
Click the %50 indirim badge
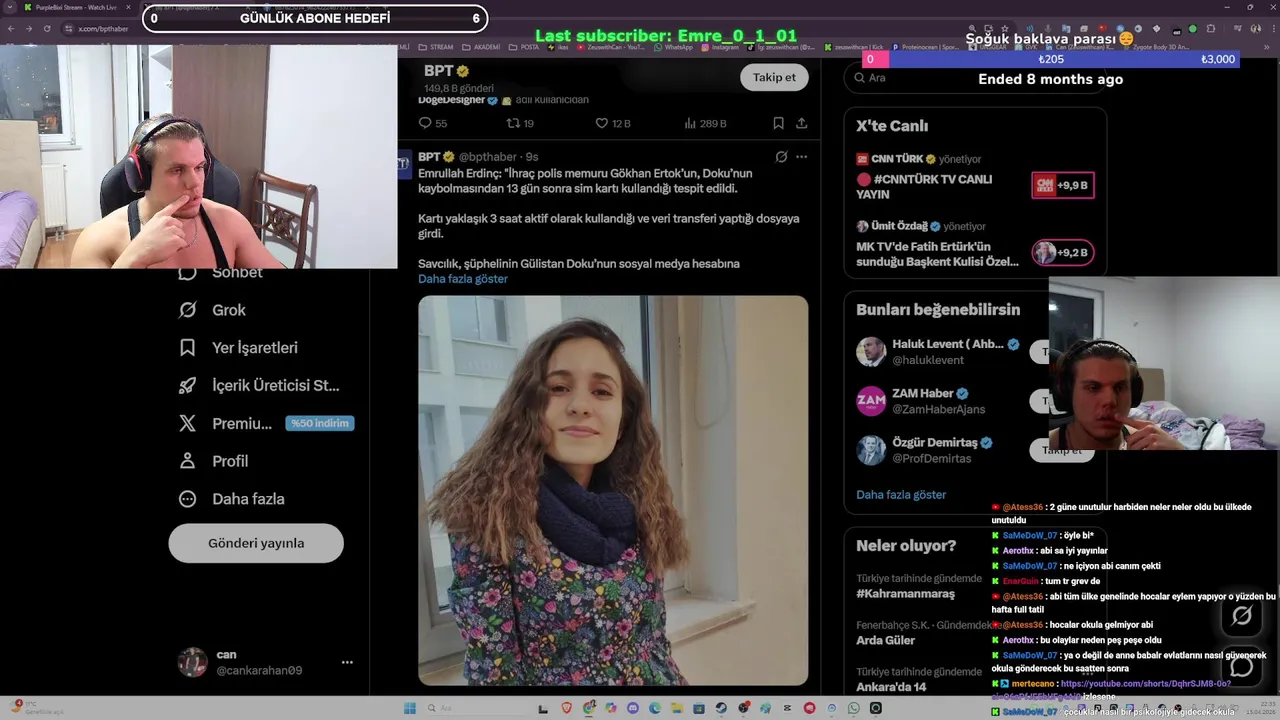(320, 423)
